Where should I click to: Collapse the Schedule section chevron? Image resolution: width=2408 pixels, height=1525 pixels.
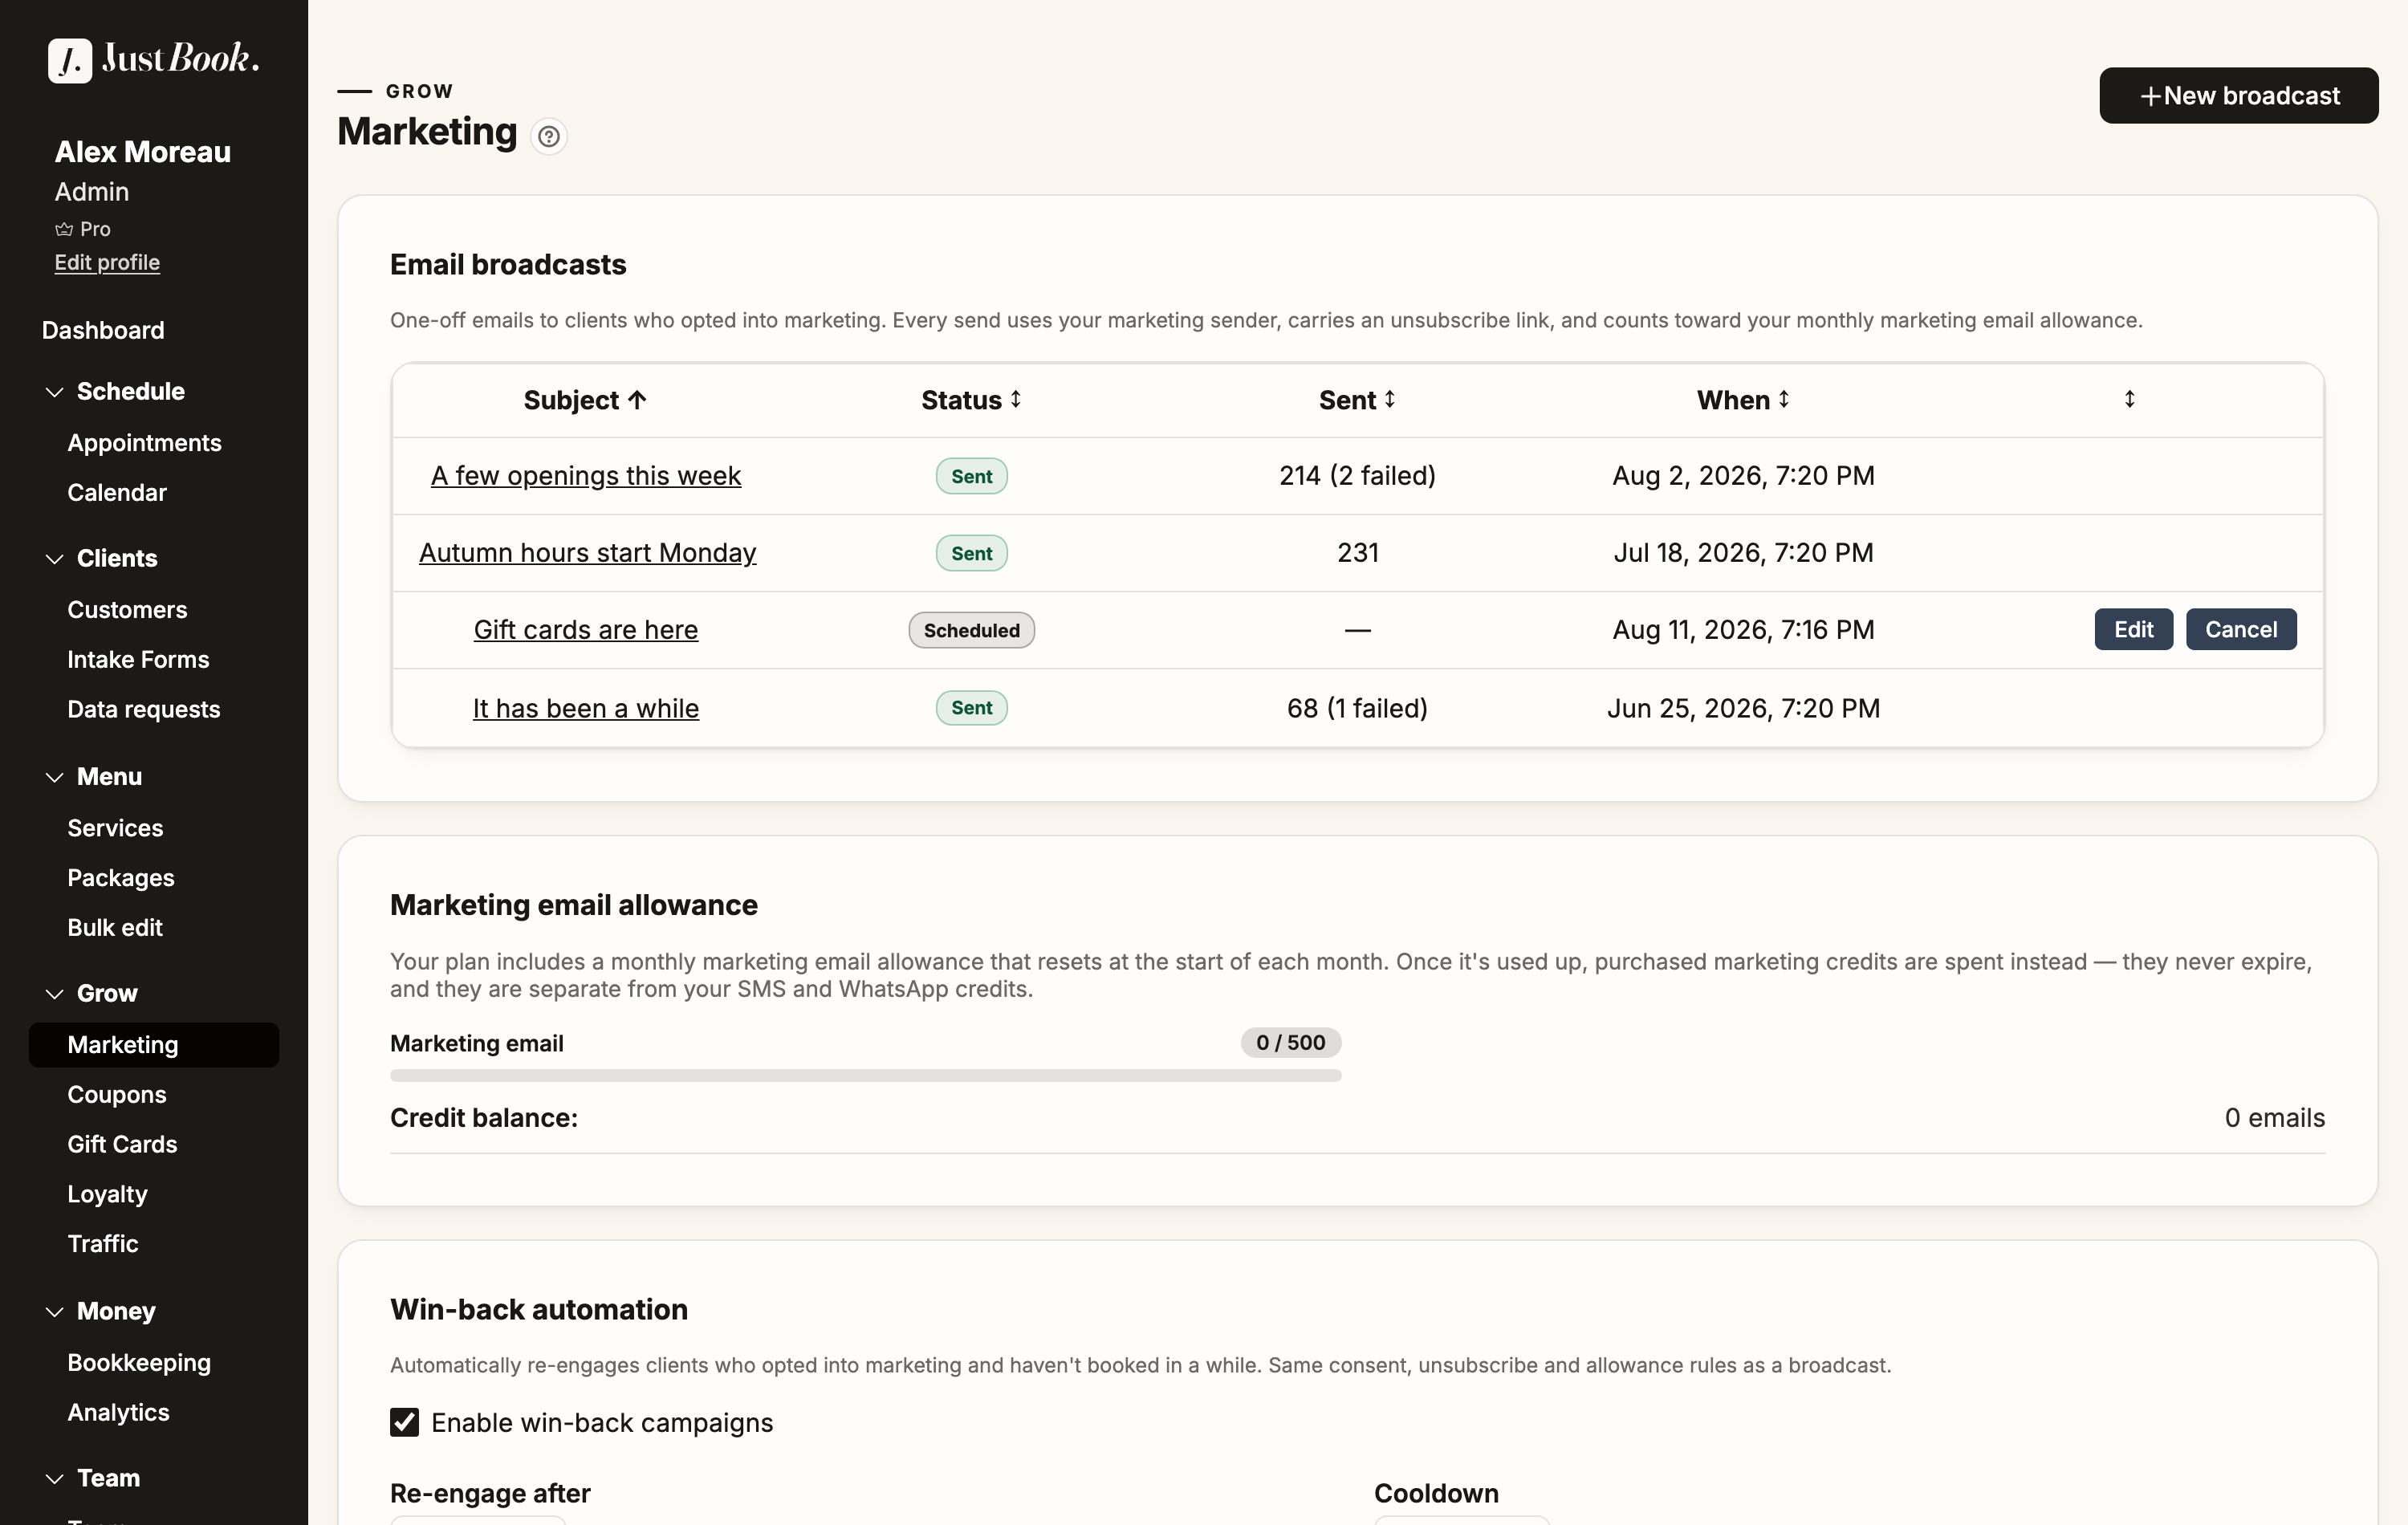pyautogui.click(x=55, y=392)
